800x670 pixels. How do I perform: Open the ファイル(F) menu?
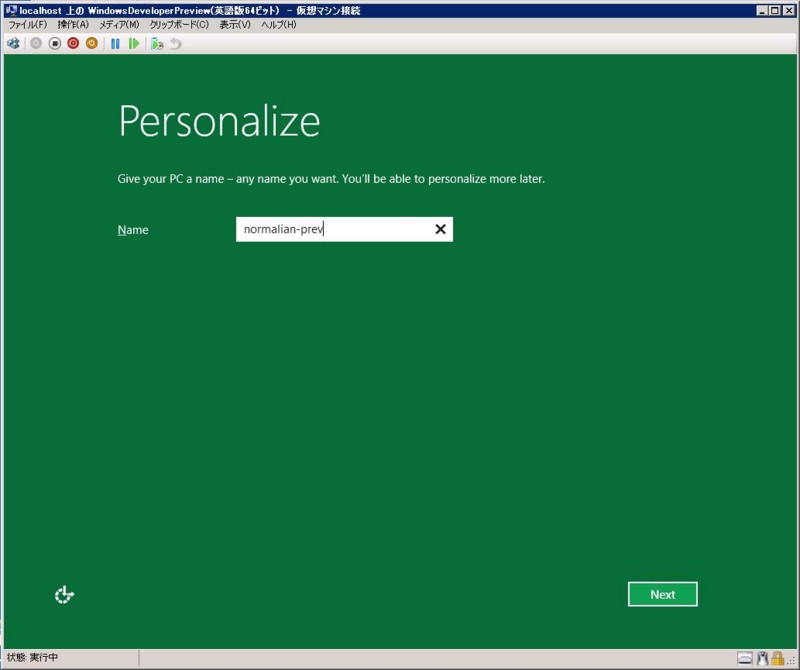coord(28,24)
